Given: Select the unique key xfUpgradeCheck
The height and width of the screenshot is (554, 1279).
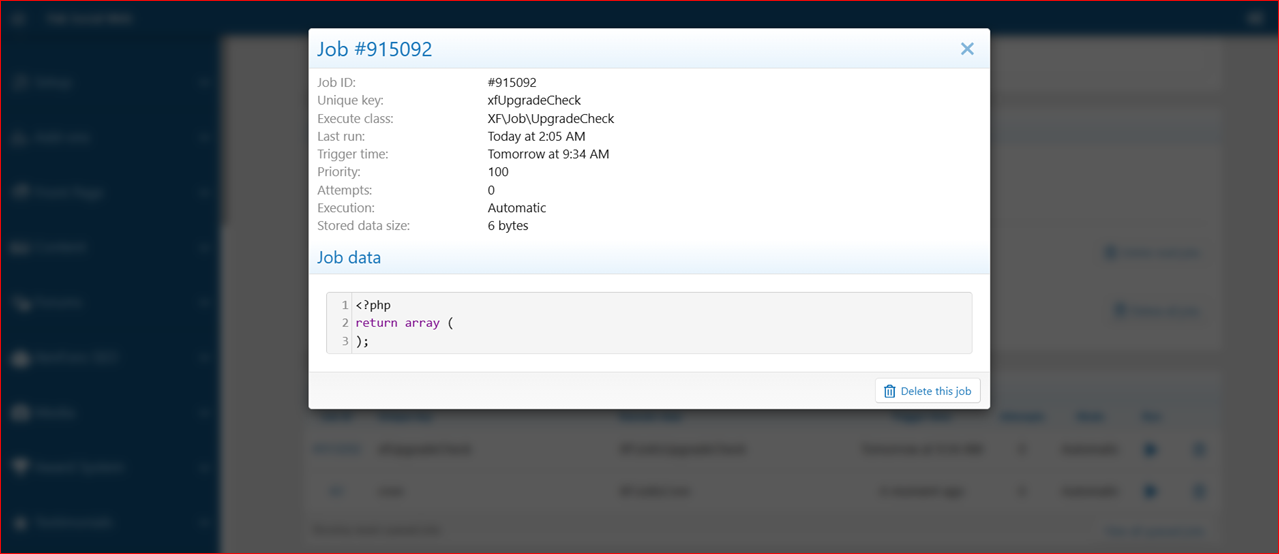Looking at the screenshot, I should 534,101.
